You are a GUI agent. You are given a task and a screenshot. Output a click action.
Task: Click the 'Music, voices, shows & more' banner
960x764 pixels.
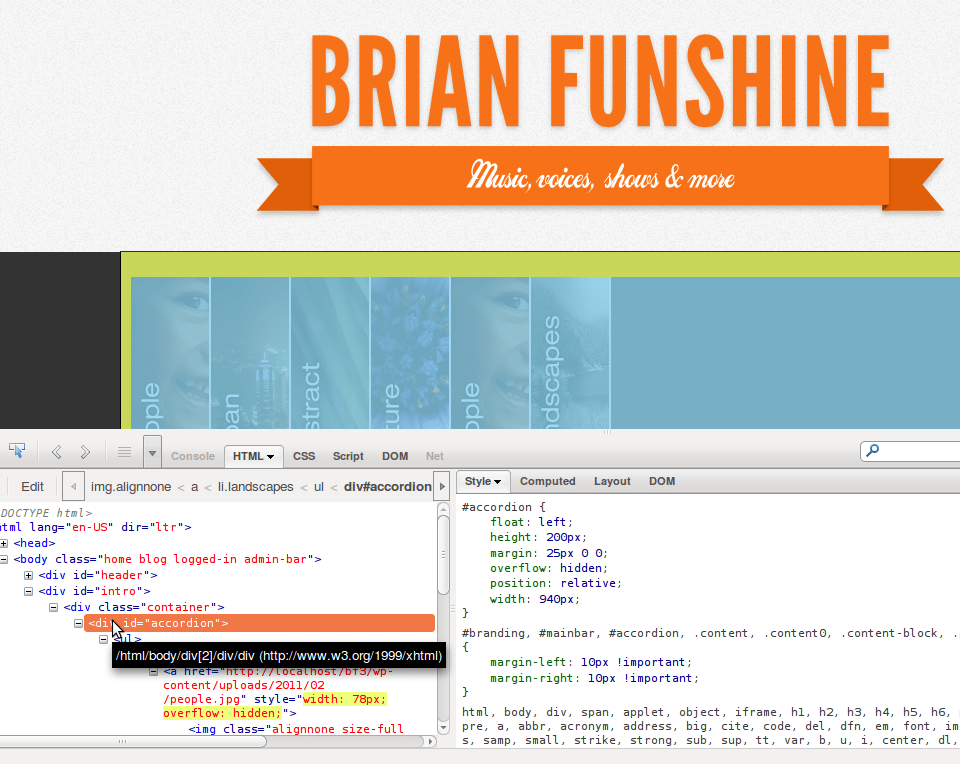(x=601, y=176)
